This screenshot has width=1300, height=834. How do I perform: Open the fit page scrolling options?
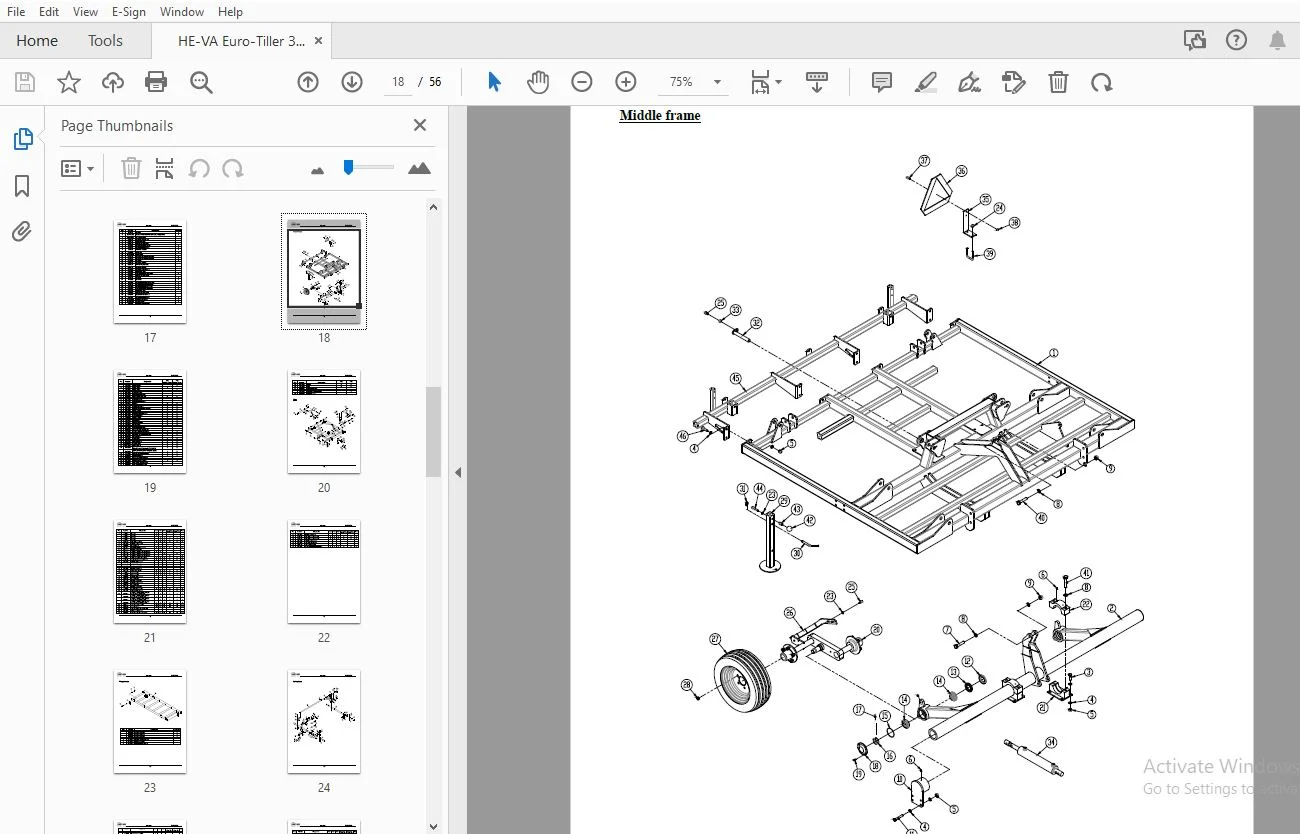[x=766, y=82]
